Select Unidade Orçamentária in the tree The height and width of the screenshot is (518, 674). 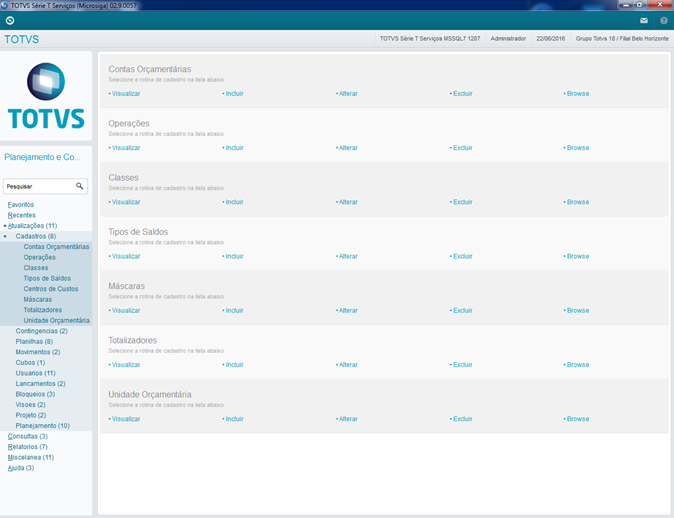pos(56,320)
